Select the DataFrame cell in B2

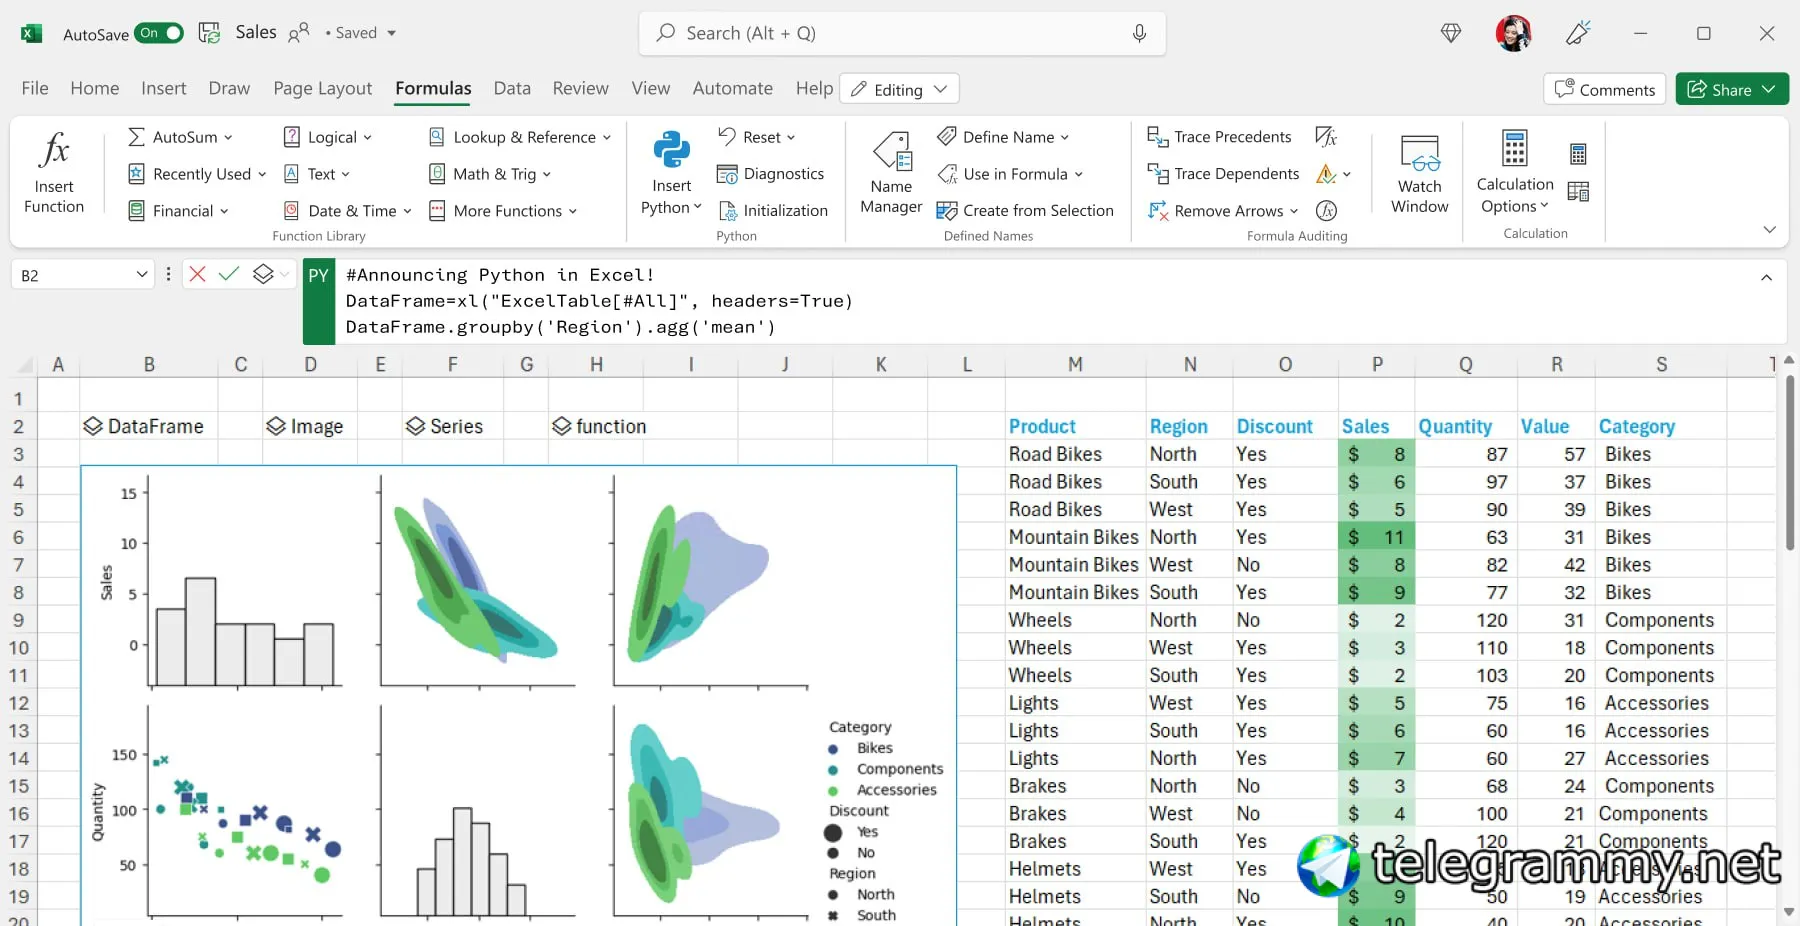149,426
